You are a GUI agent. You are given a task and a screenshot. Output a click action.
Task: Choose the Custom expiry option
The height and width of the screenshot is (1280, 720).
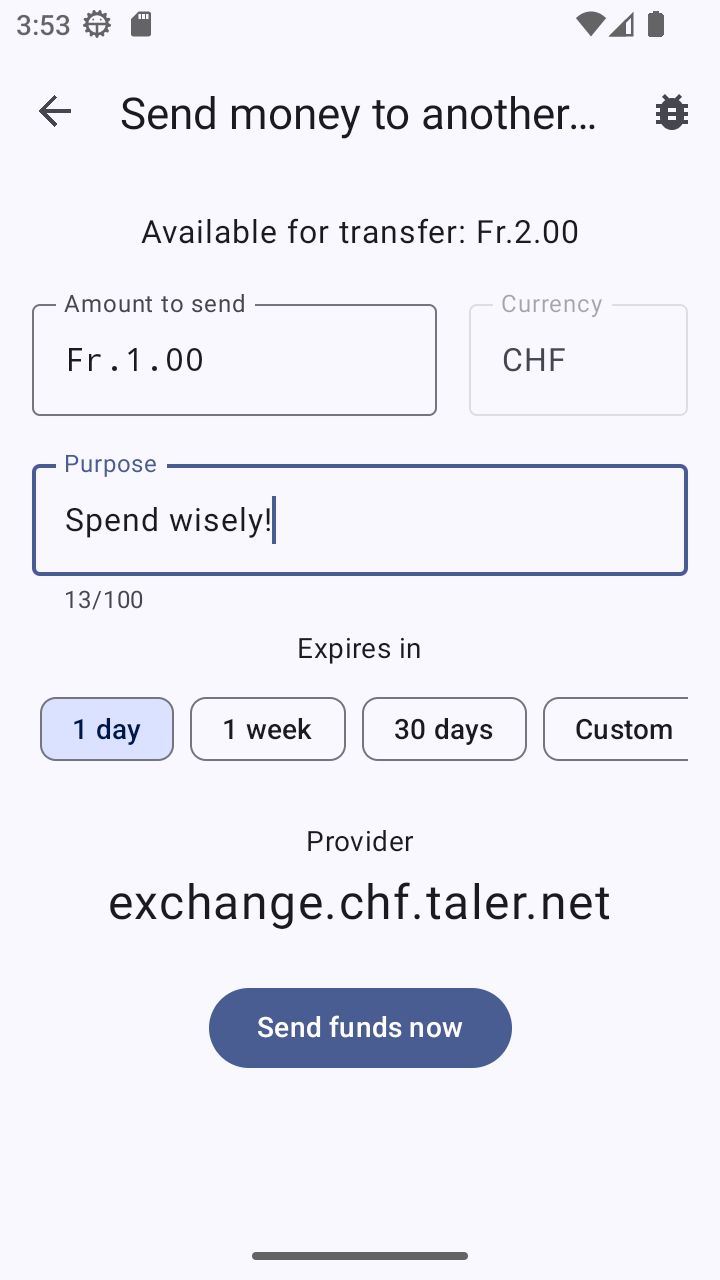click(618, 729)
